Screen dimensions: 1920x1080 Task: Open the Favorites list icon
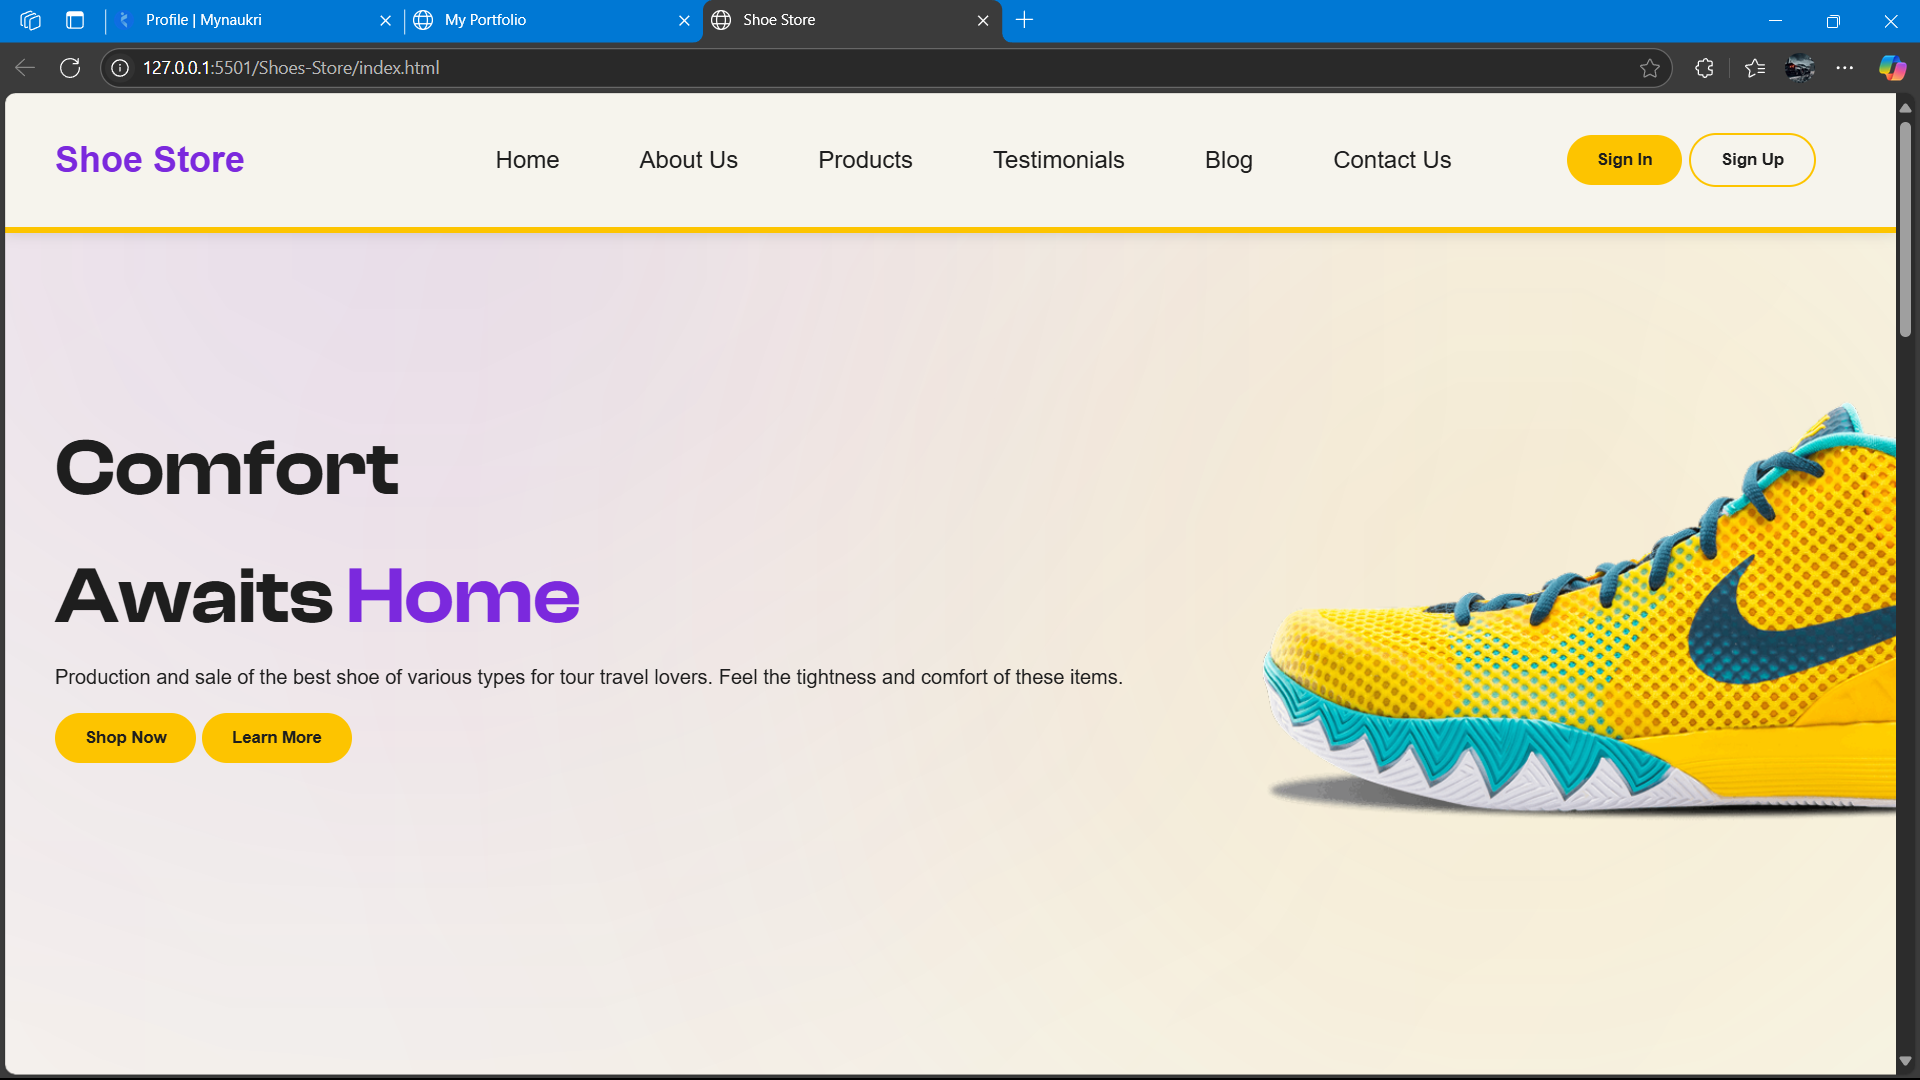[x=1755, y=68]
